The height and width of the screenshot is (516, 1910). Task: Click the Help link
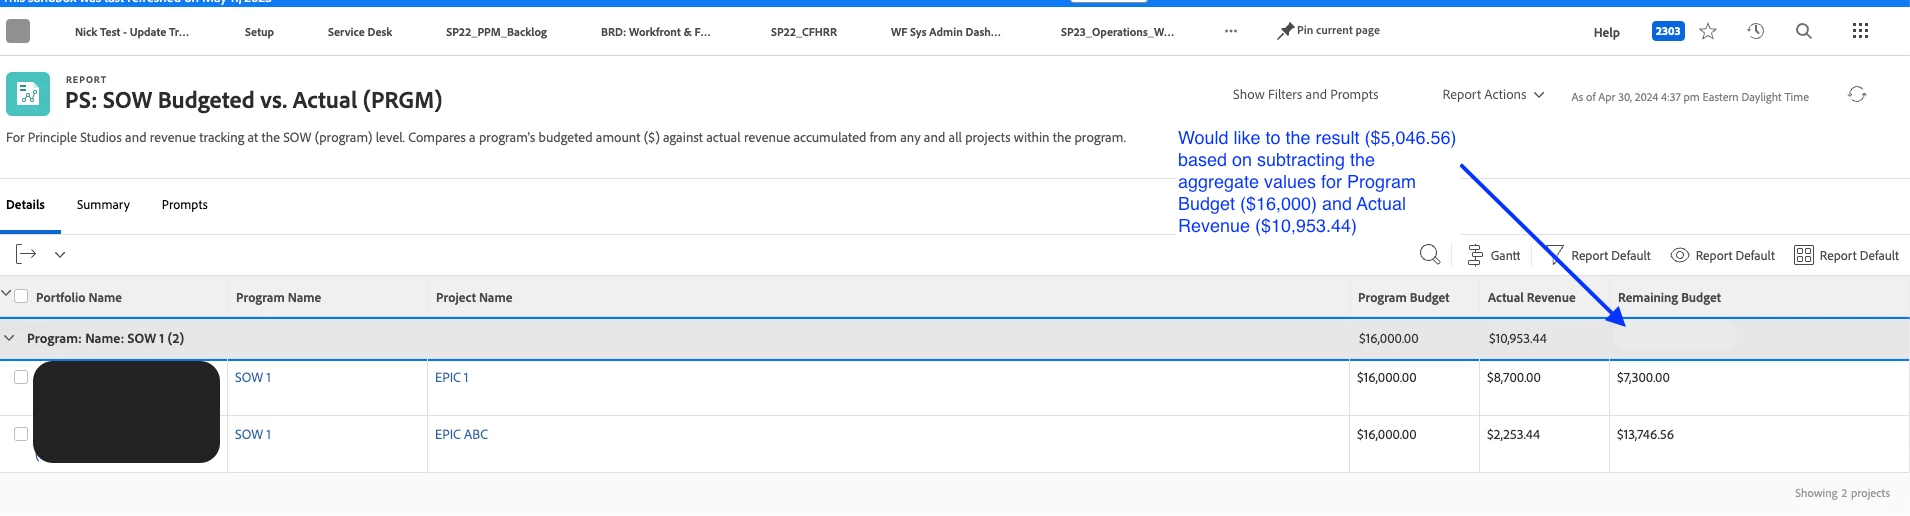point(1607,32)
